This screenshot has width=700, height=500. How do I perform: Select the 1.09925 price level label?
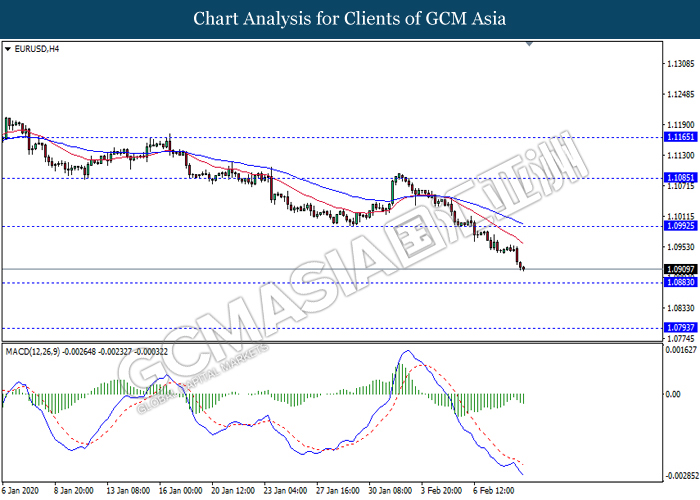680,226
